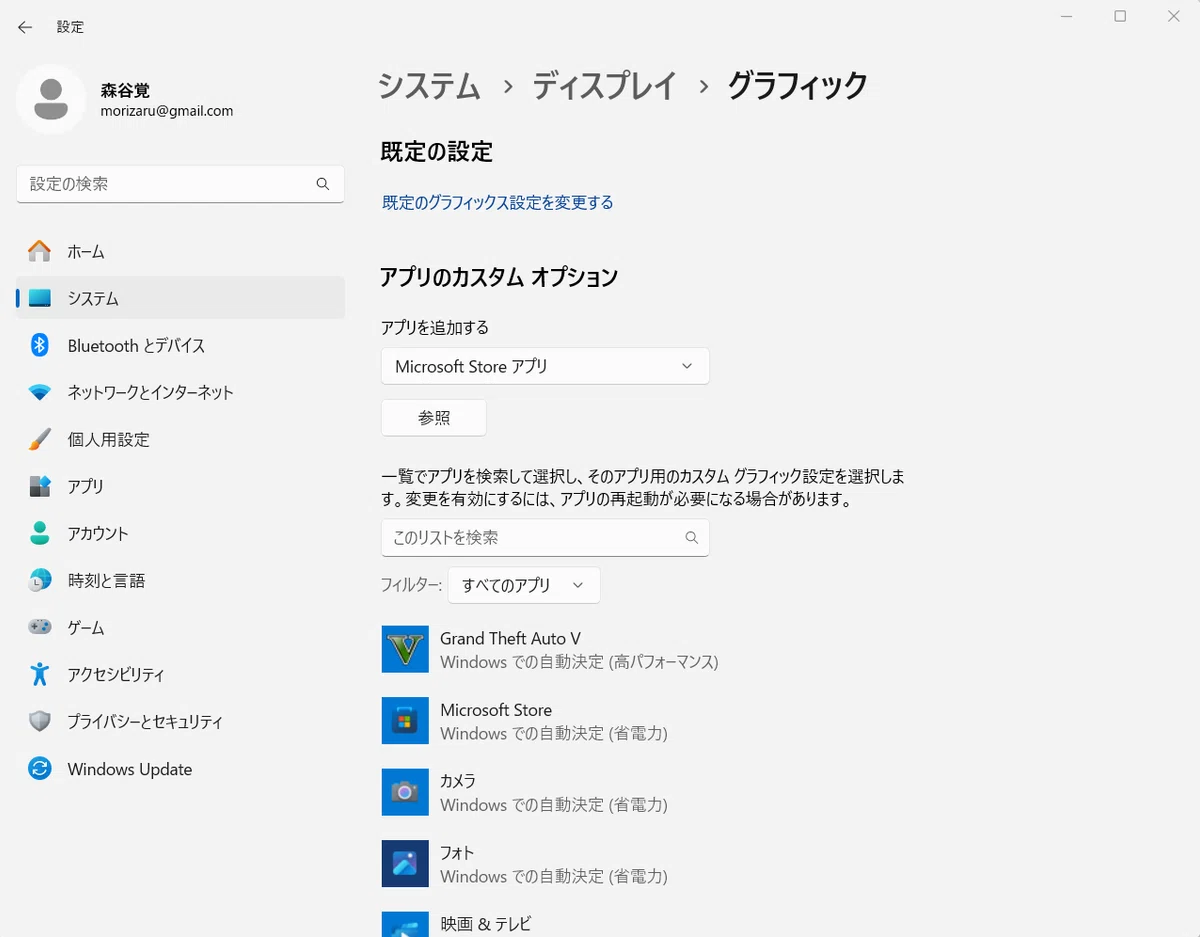Click the system monitor icon beside システム
The width and height of the screenshot is (1200, 937).
pos(39,298)
